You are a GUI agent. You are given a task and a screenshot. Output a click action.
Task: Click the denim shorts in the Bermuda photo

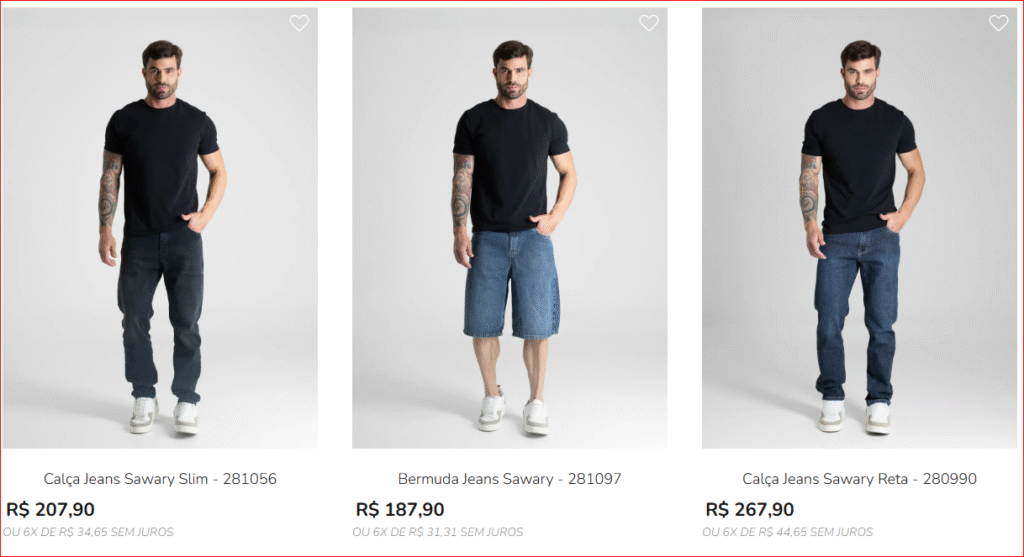coord(511,285)
